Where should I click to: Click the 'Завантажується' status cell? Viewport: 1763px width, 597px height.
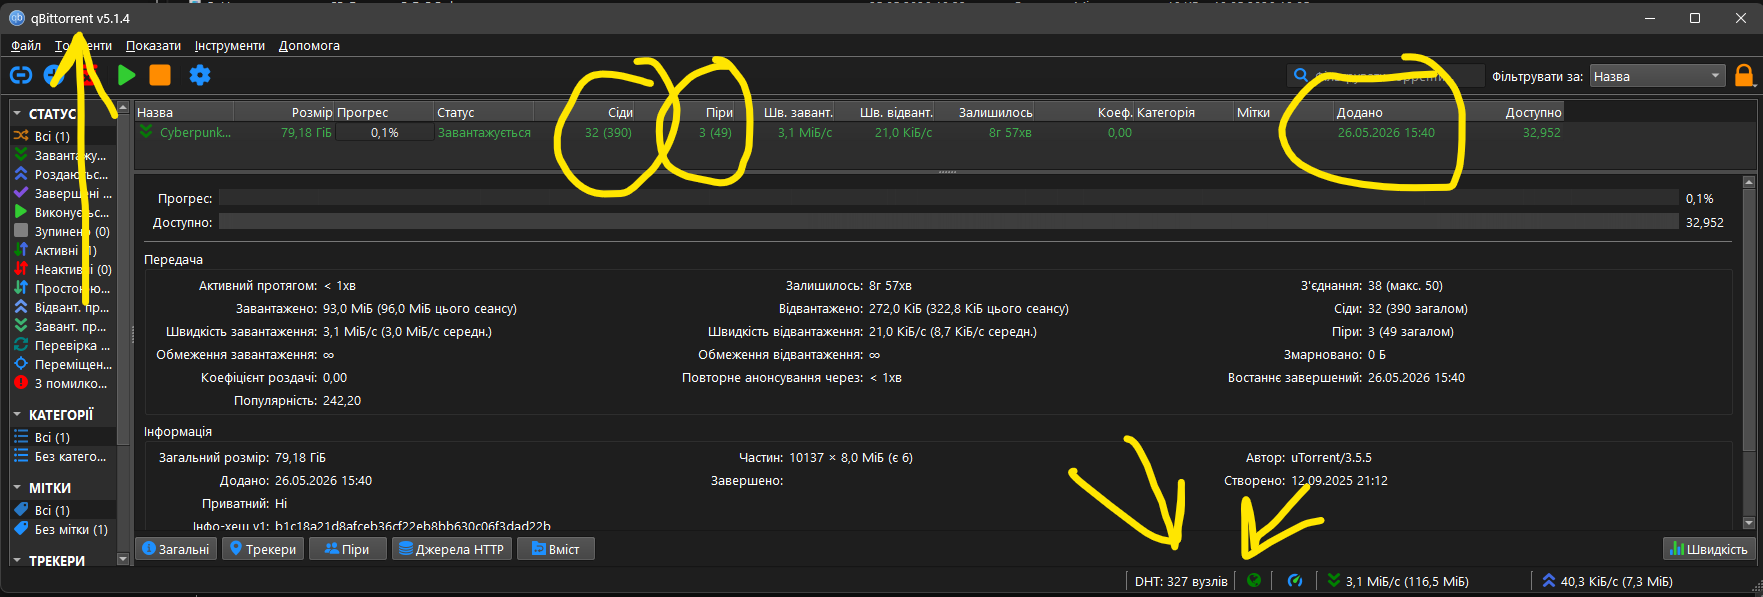tap(484, 132)
